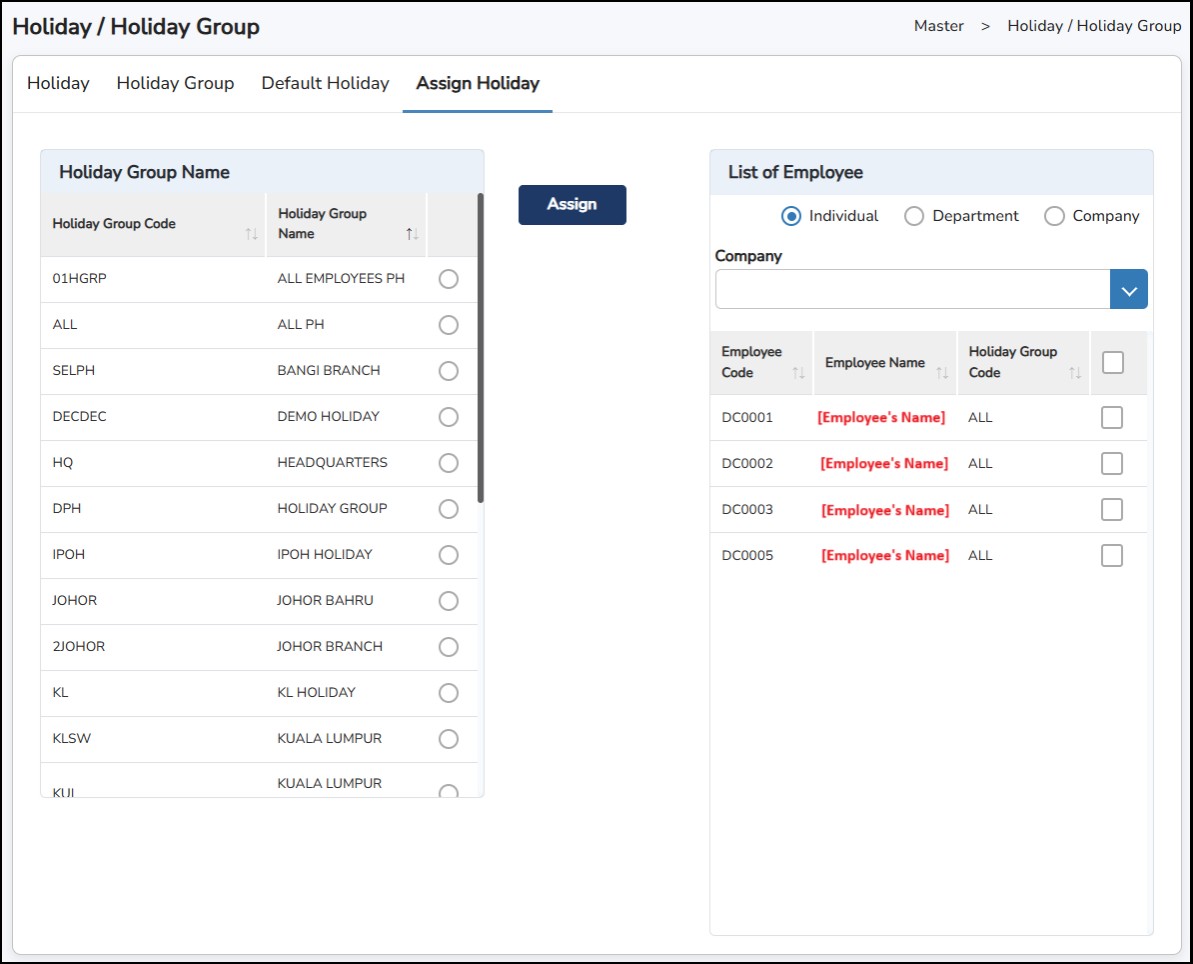Image resolution: width=1193 pixels, height=964 pixels.
Task: Click the holiday group list scrollbar
Action: click(x=481, y=350)
